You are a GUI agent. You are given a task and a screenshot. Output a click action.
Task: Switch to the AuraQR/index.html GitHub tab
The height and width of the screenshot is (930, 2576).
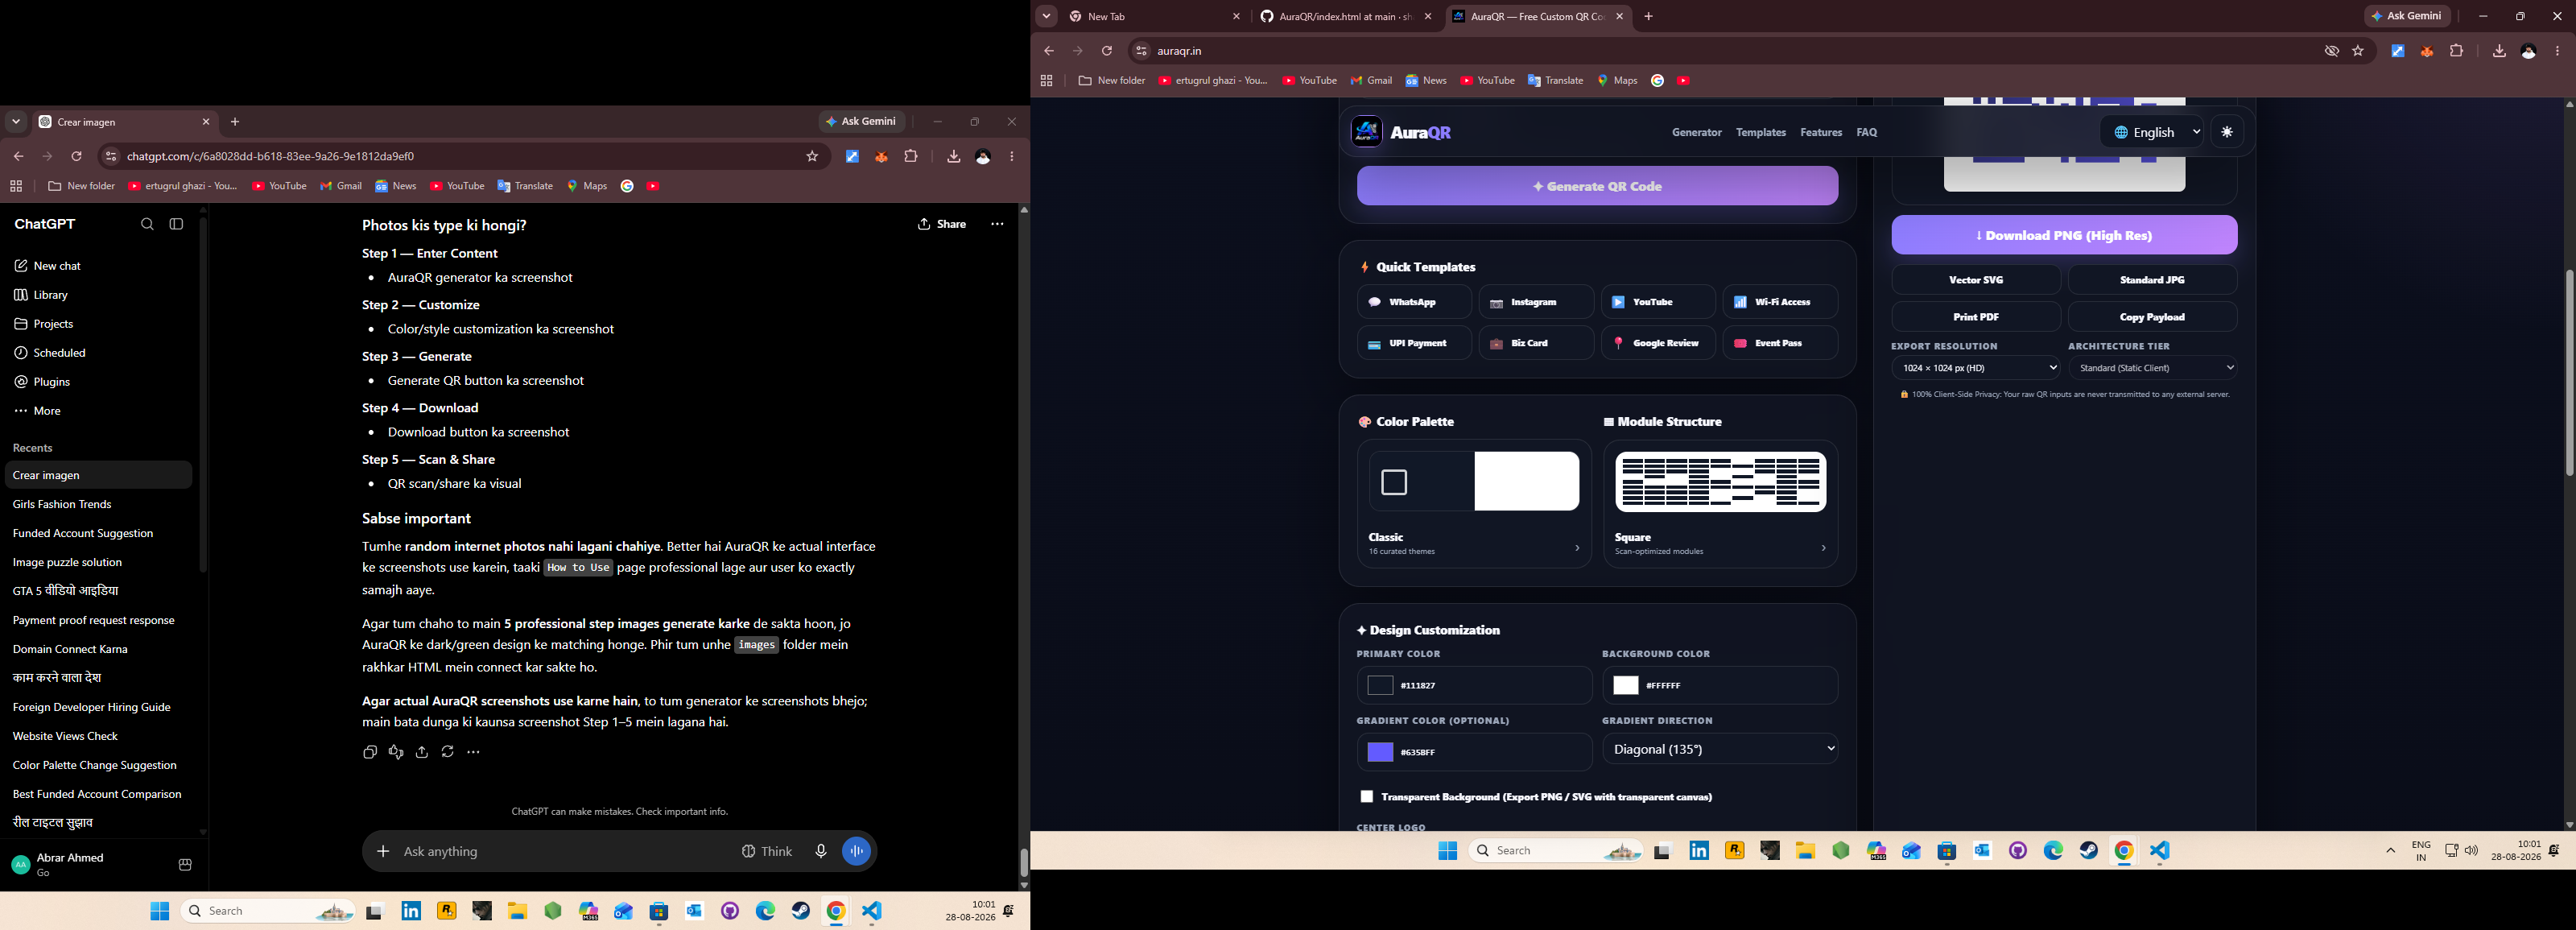(x=1345, y=17)
